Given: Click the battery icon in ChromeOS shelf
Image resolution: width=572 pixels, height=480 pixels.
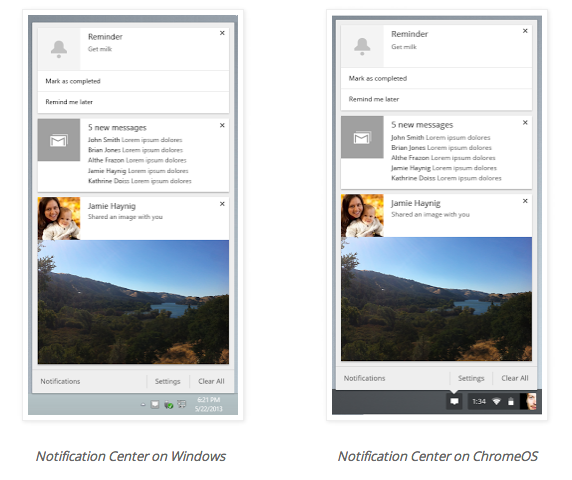Looking at the screenshot, I should tap(511, 402).
